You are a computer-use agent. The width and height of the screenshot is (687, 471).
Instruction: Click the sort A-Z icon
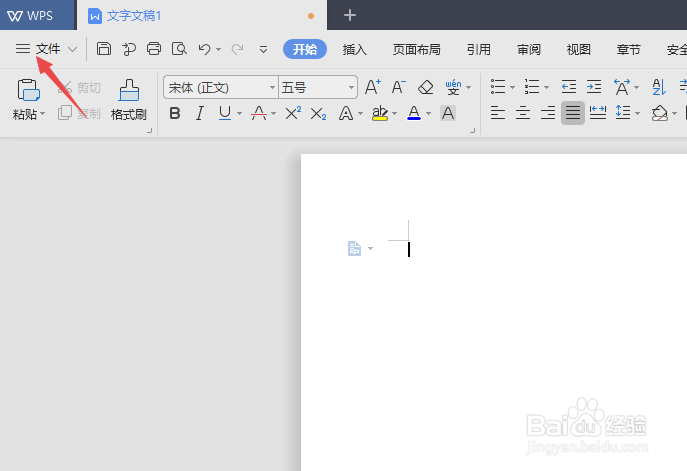pos(659,87)
